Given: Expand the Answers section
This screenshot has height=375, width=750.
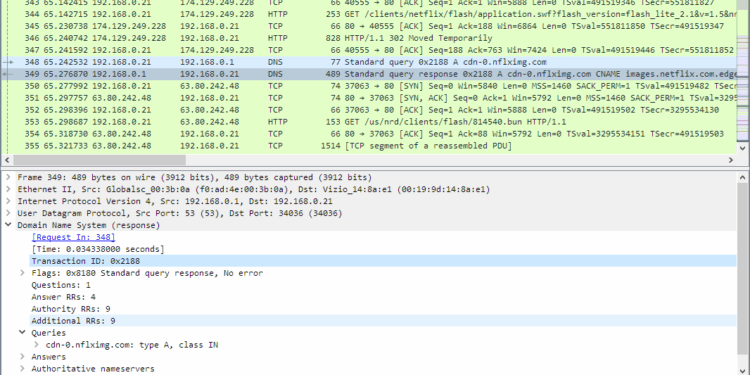Looking at the screenshot, I should click(x=22, y=357).
